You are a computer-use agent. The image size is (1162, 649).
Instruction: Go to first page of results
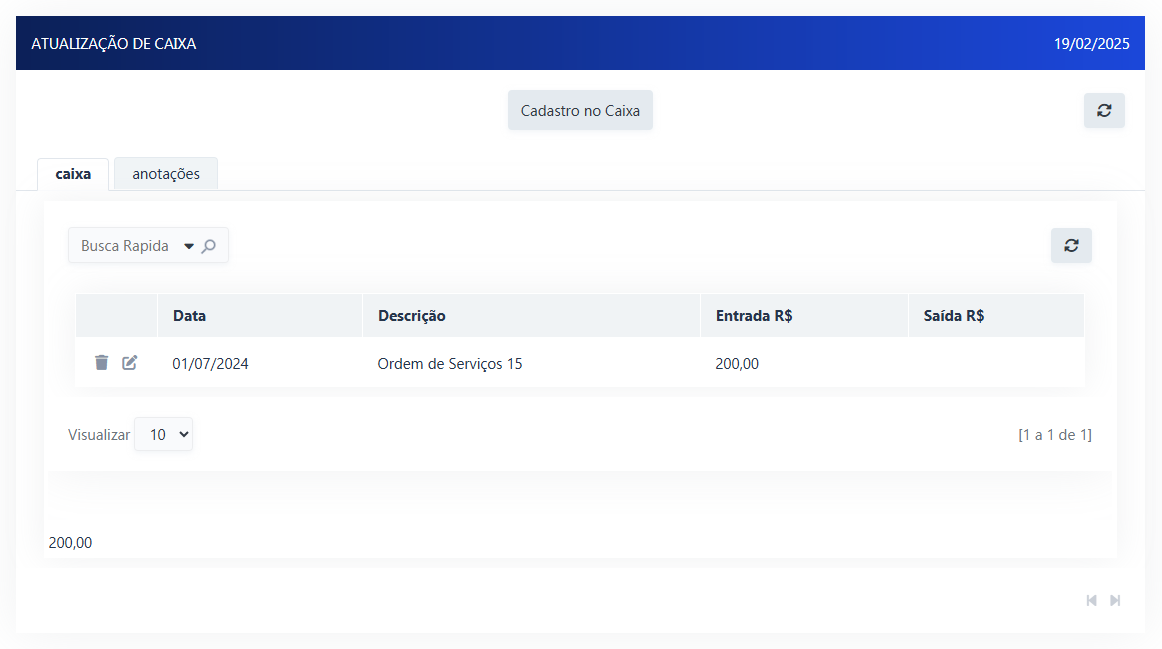[x=1092, y=600]
